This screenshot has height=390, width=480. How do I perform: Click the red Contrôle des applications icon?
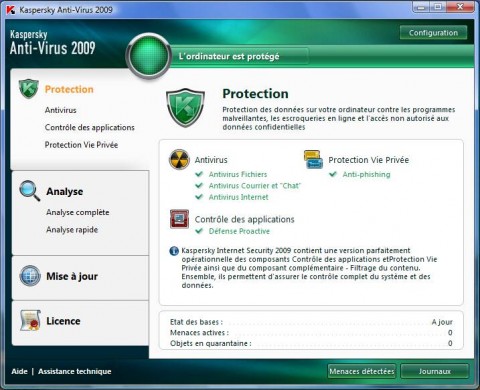pos(179,219)
